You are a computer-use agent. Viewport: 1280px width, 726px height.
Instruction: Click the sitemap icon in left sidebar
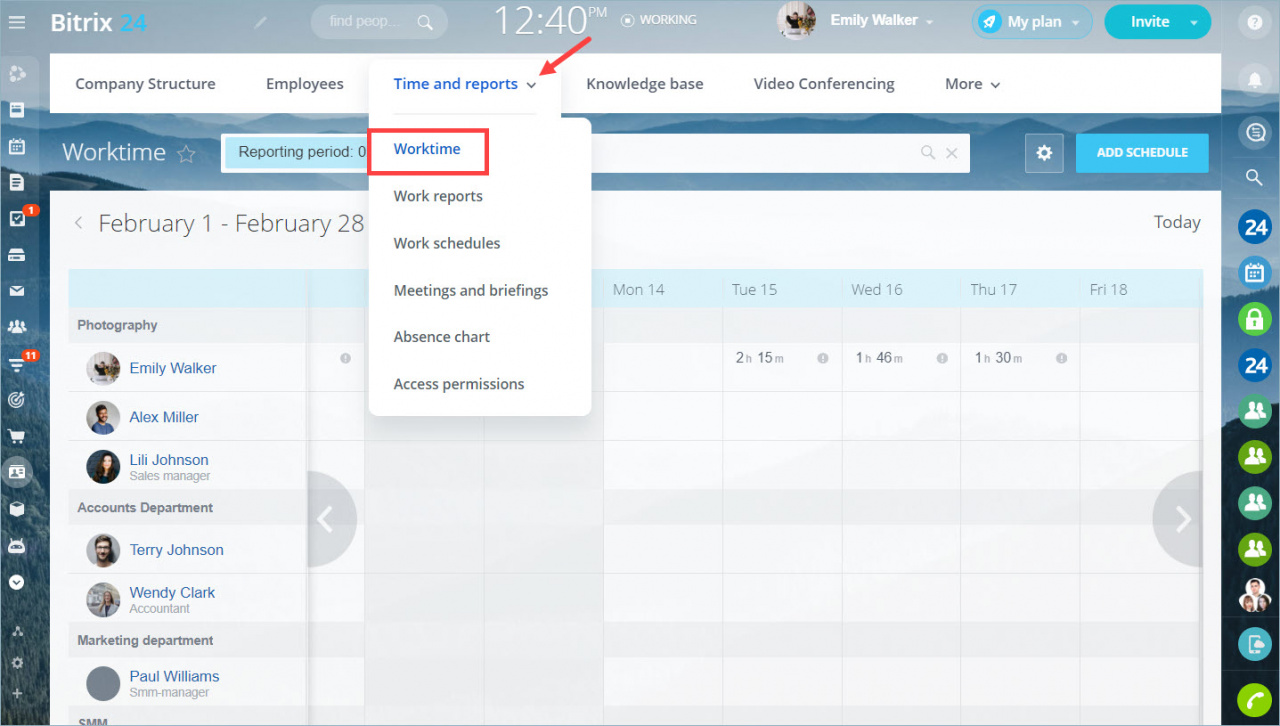click(16, 632)
